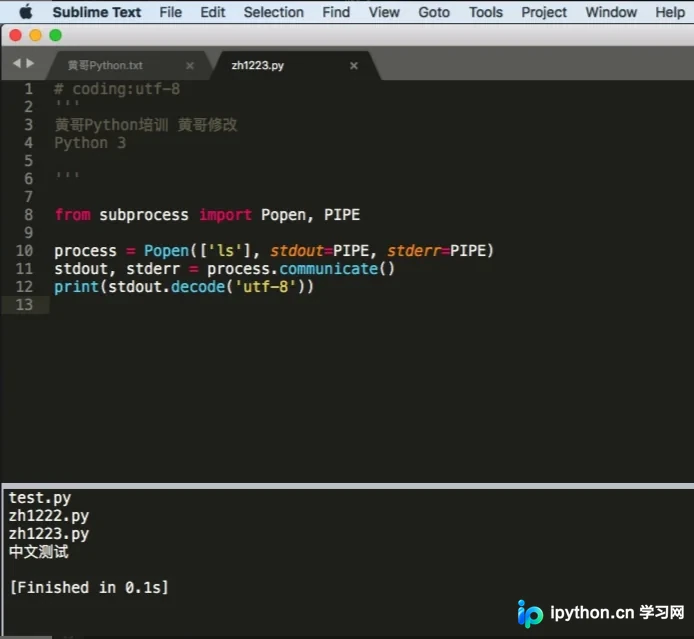Image resolution: width=694 pixels, height=639 pixels.
Task: Minimize window with yellow button
Action: tap(35, 35)
